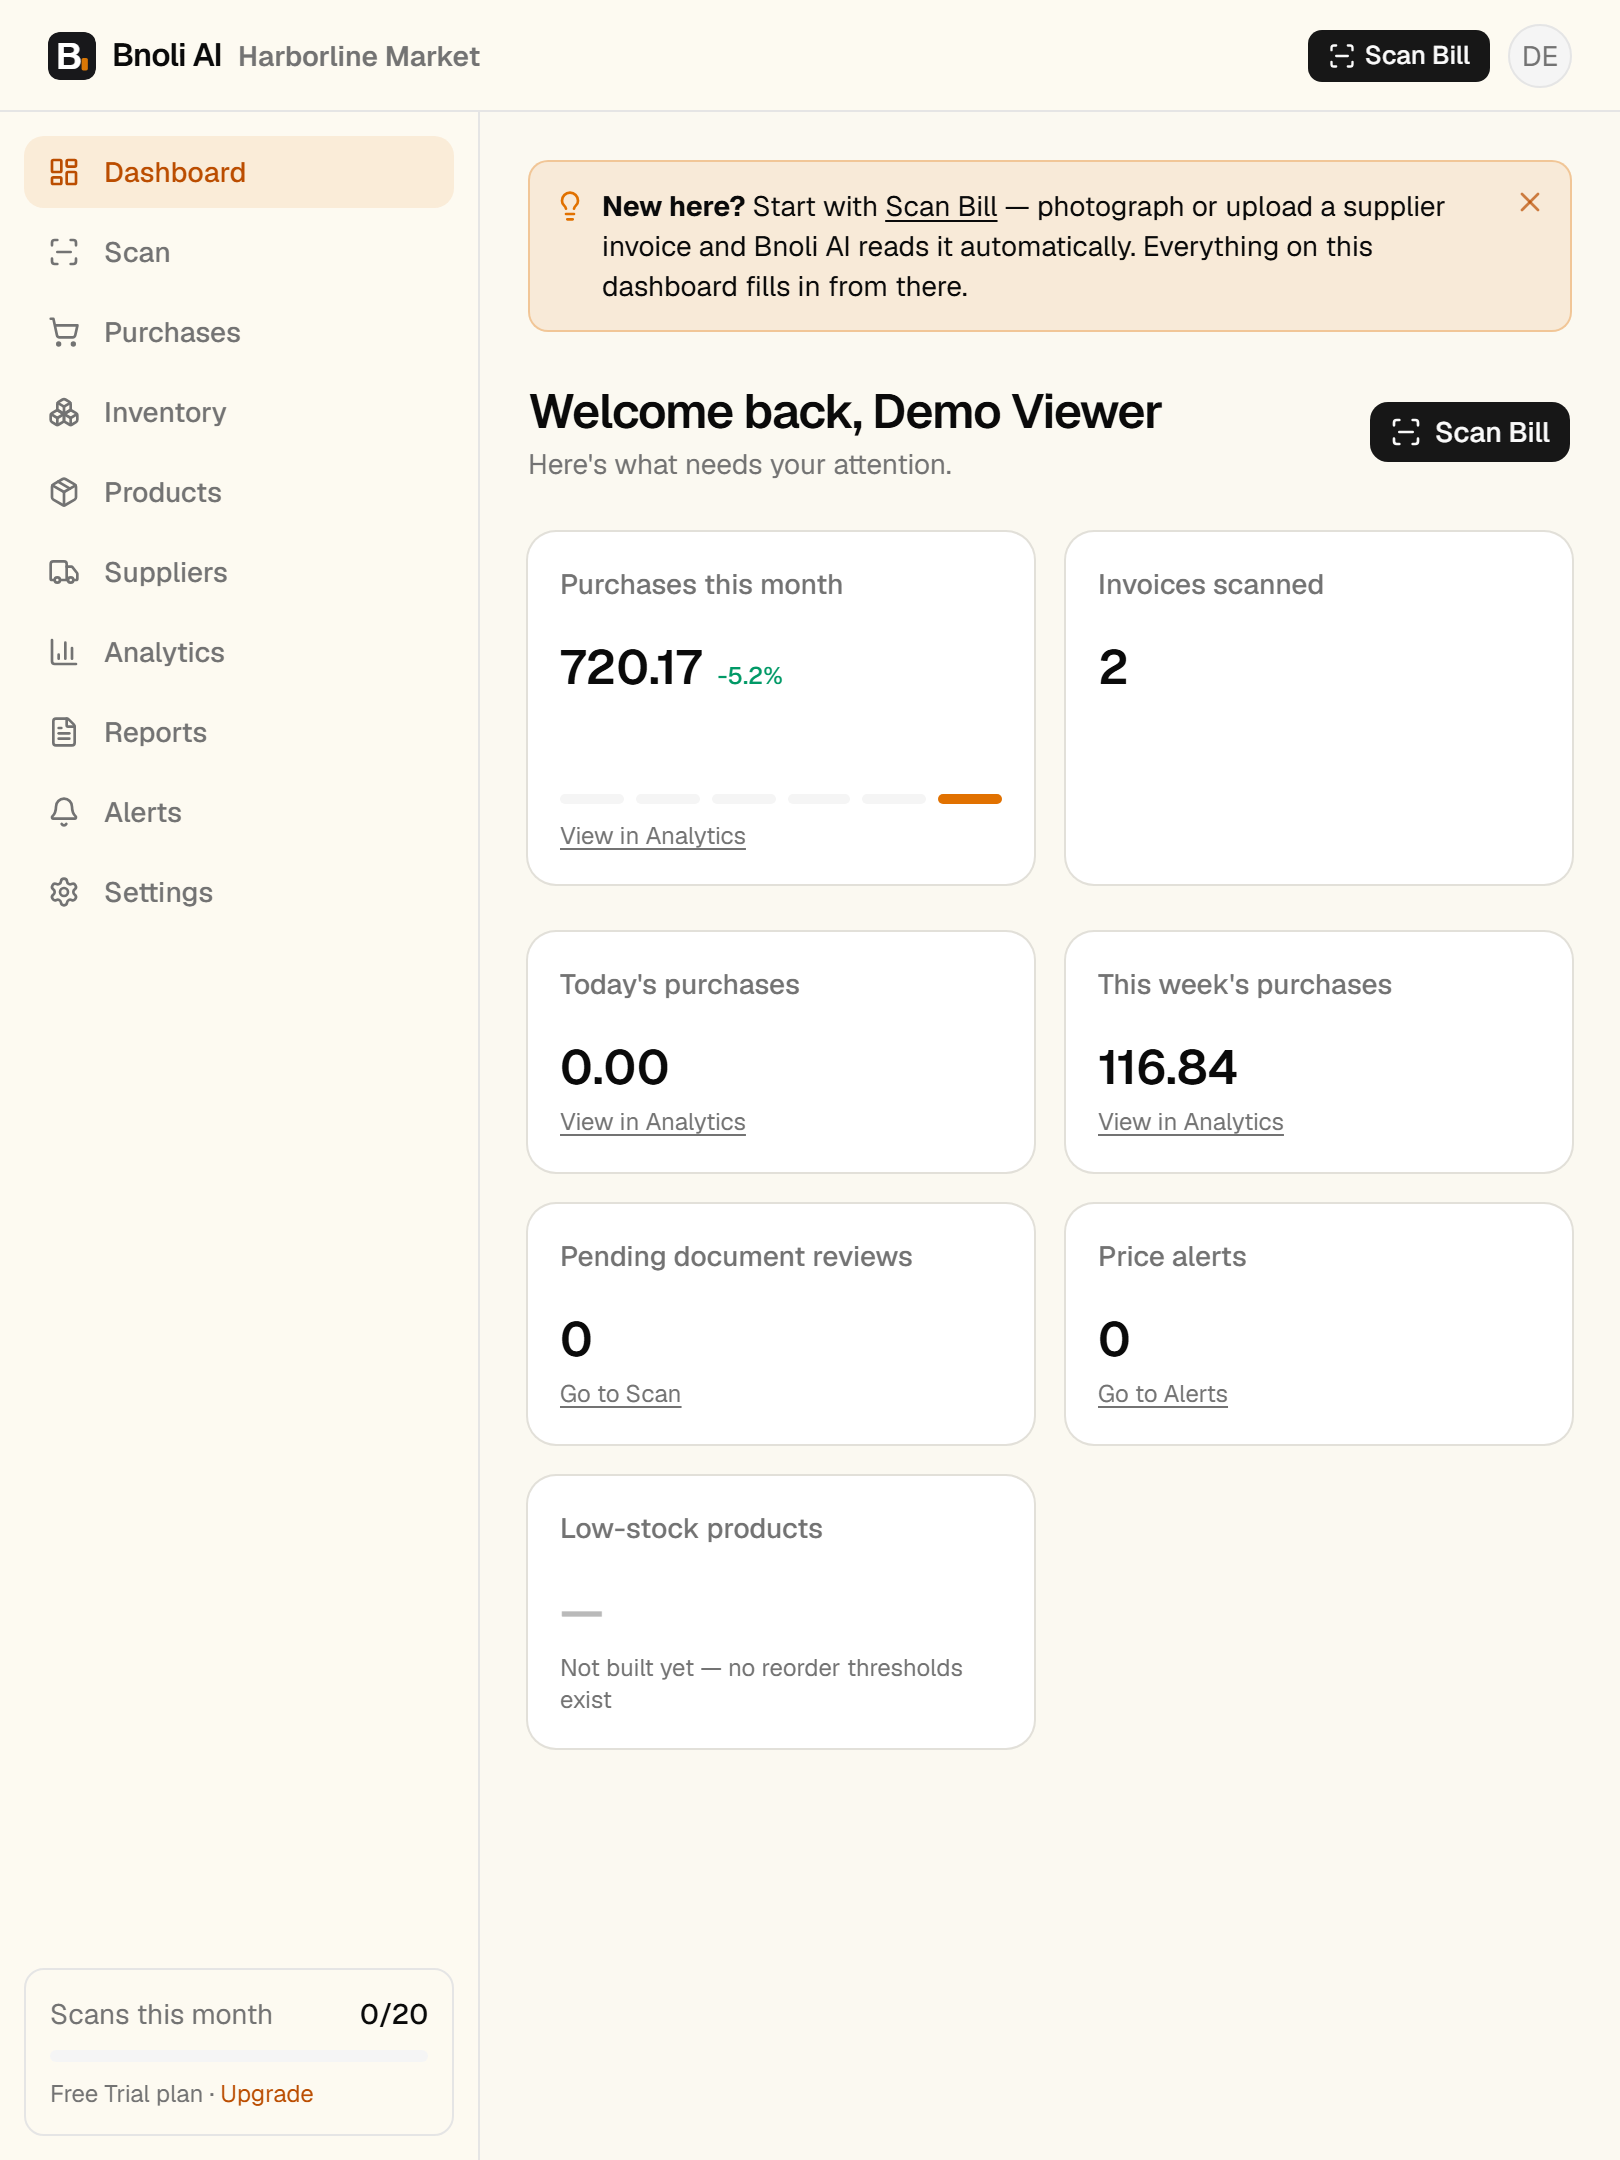Click the Inventory boxes icon
The height and width of the screenshot is (2160, 1620).
tap(64, 412)
